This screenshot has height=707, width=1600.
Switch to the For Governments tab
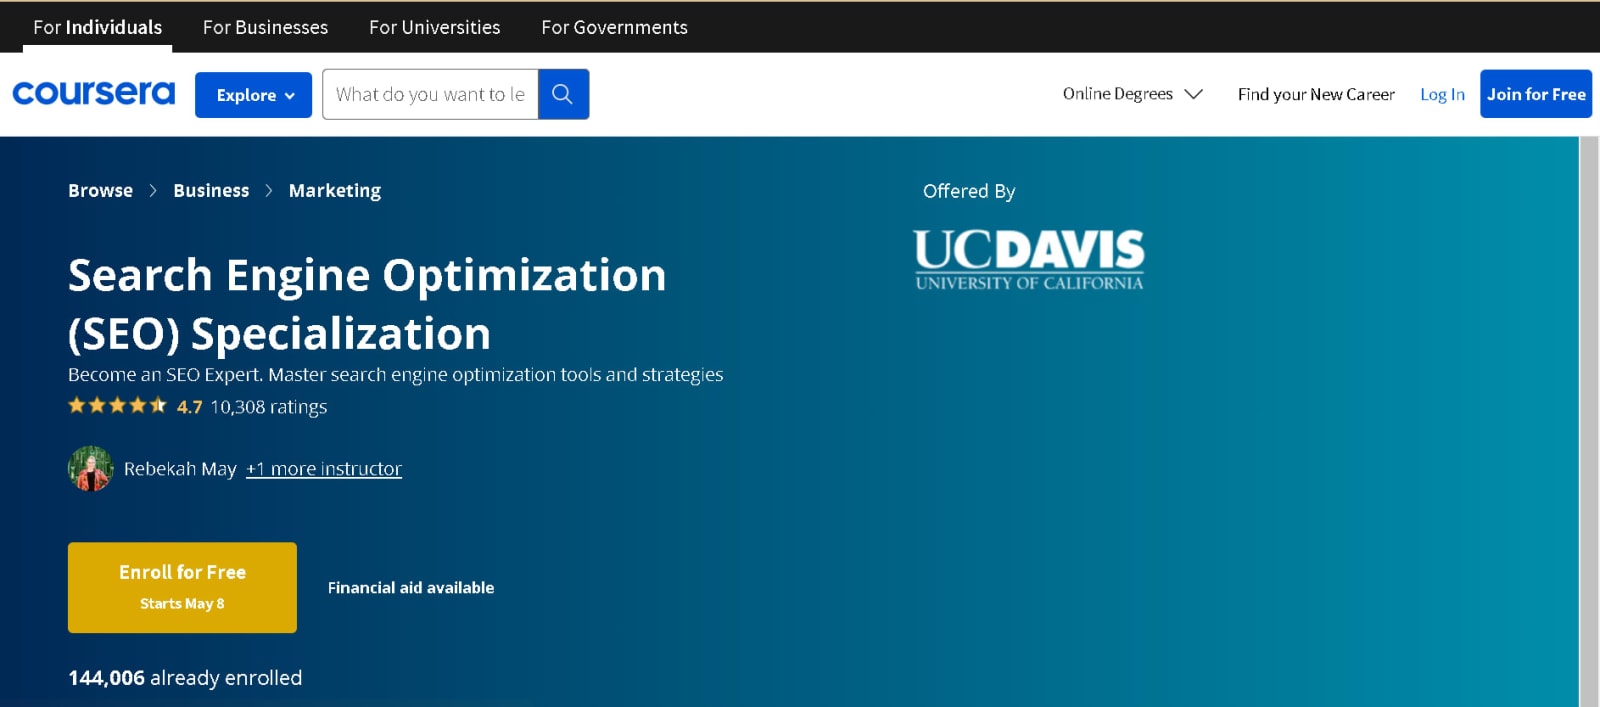point(614,27)
